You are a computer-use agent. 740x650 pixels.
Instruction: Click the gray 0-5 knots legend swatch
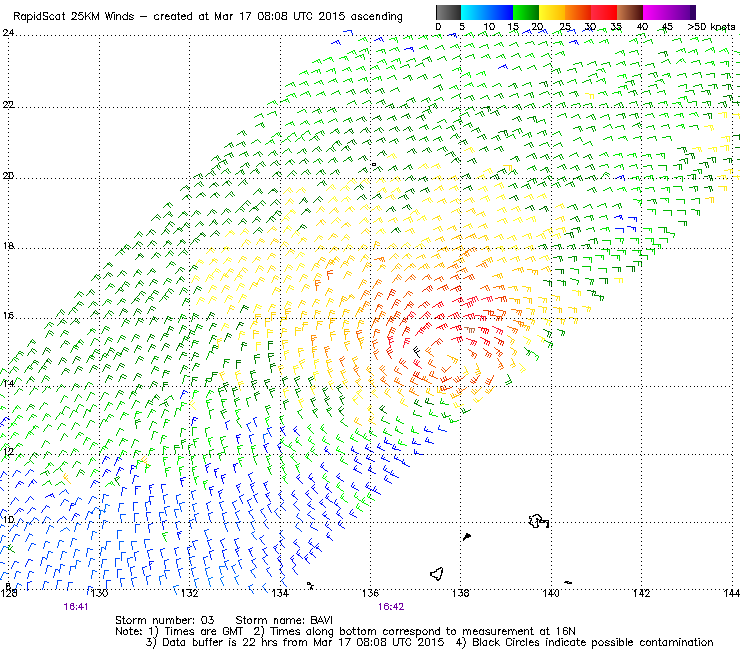coord(448,12)
